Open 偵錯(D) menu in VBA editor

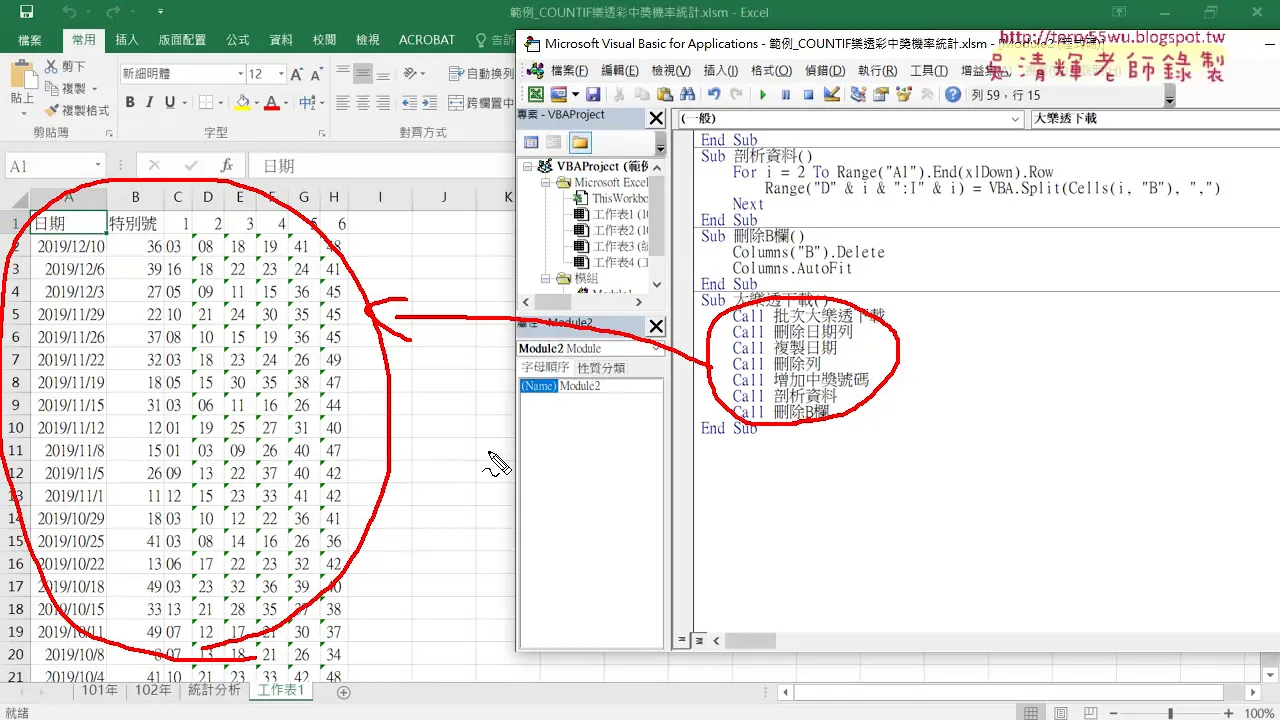[825, 70]
